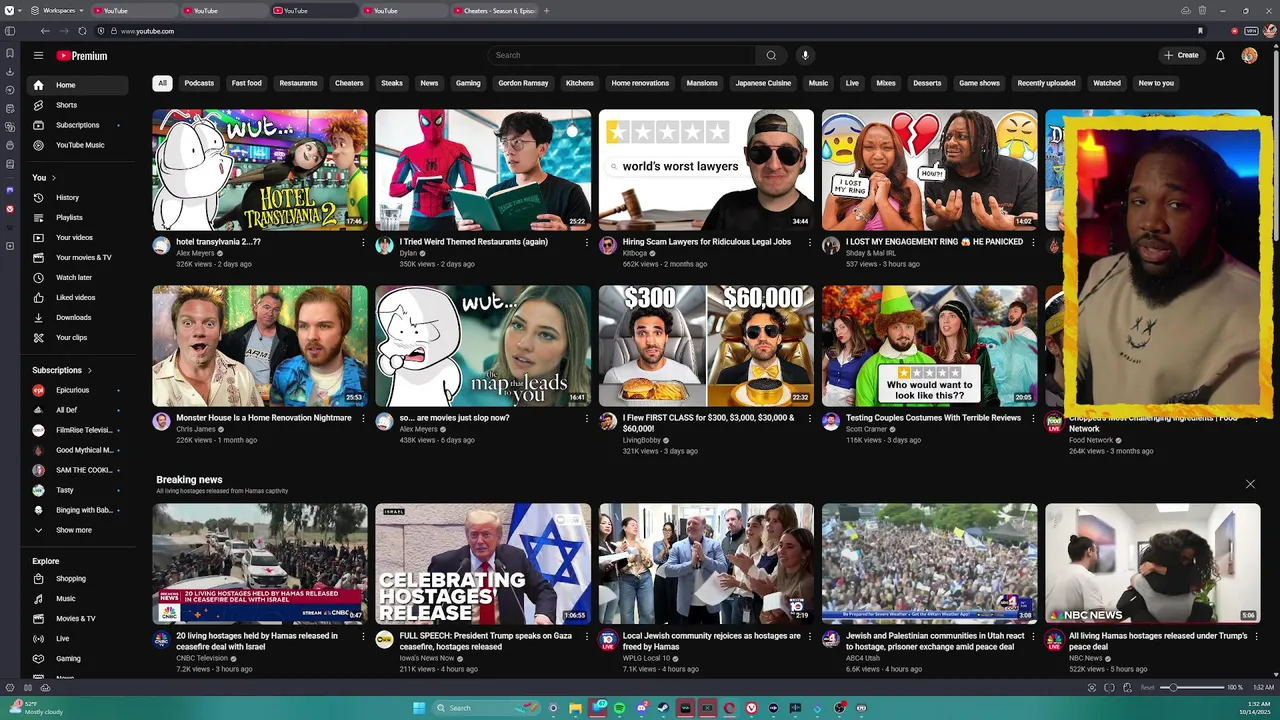
Task: Open weather widget on taskbar
Action: (x=35, y=708)
